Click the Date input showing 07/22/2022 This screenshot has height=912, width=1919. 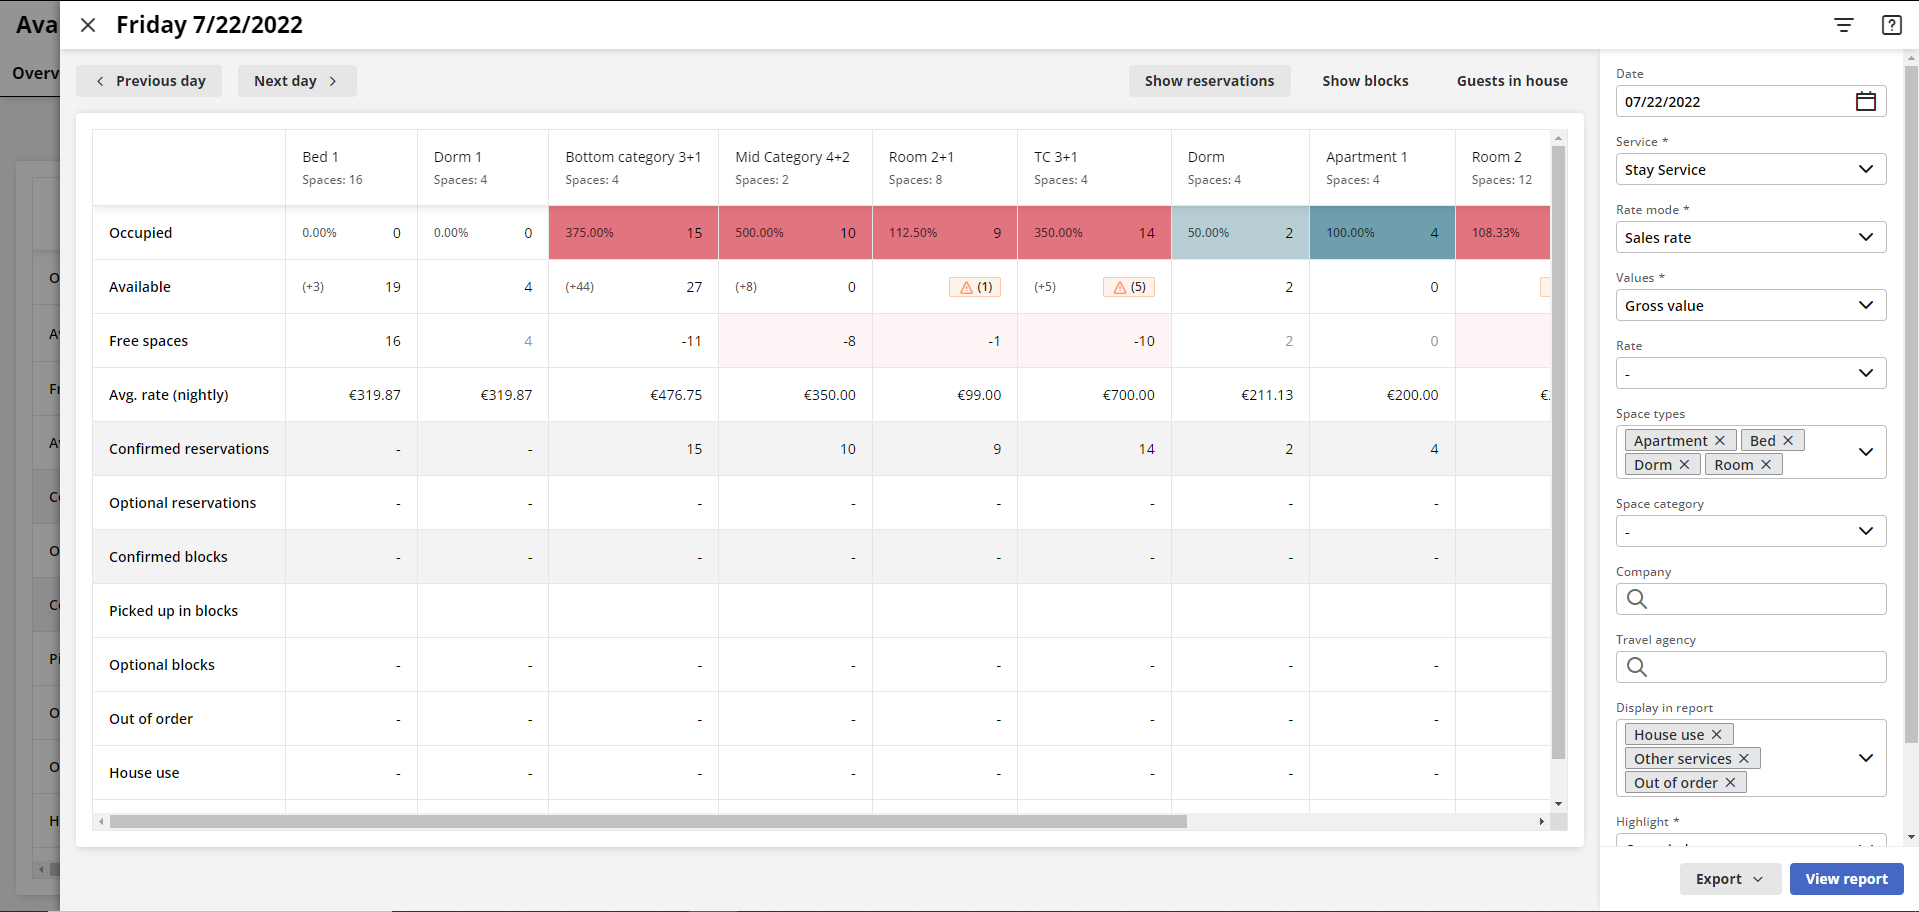point(1720,101)
